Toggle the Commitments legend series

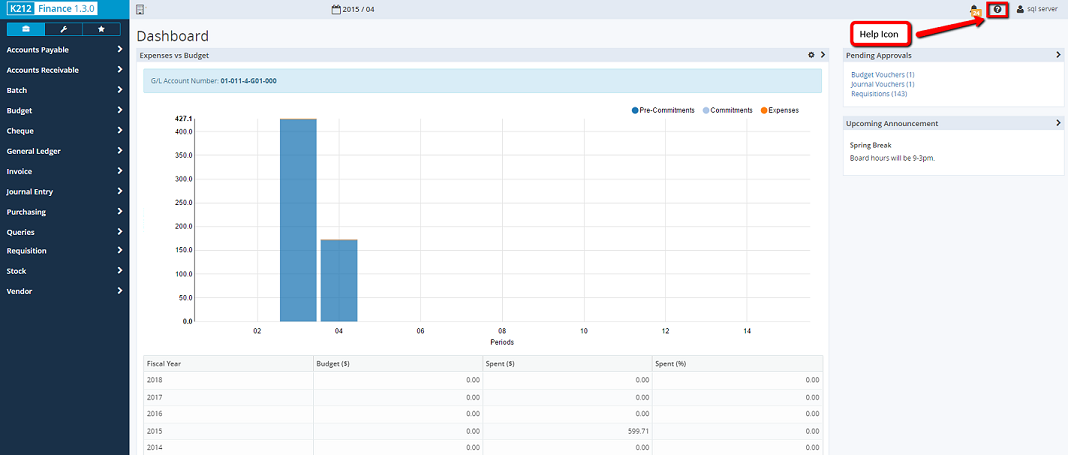(x=730, y=110)
